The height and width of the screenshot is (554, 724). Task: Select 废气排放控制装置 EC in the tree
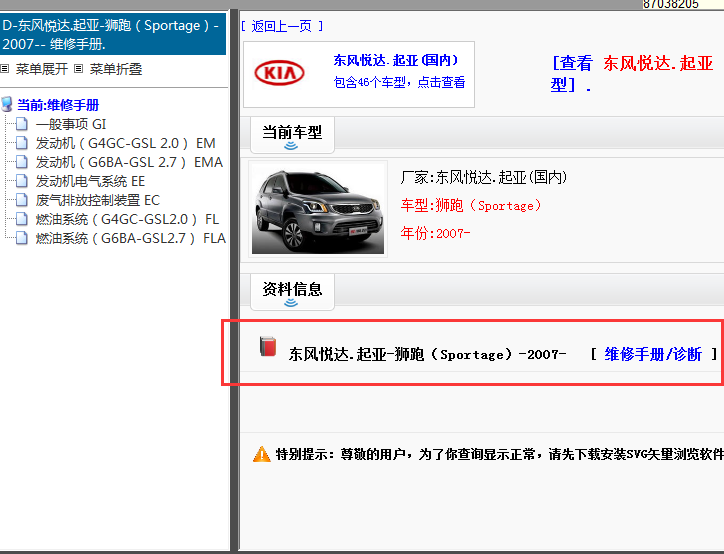coord(97,200)
